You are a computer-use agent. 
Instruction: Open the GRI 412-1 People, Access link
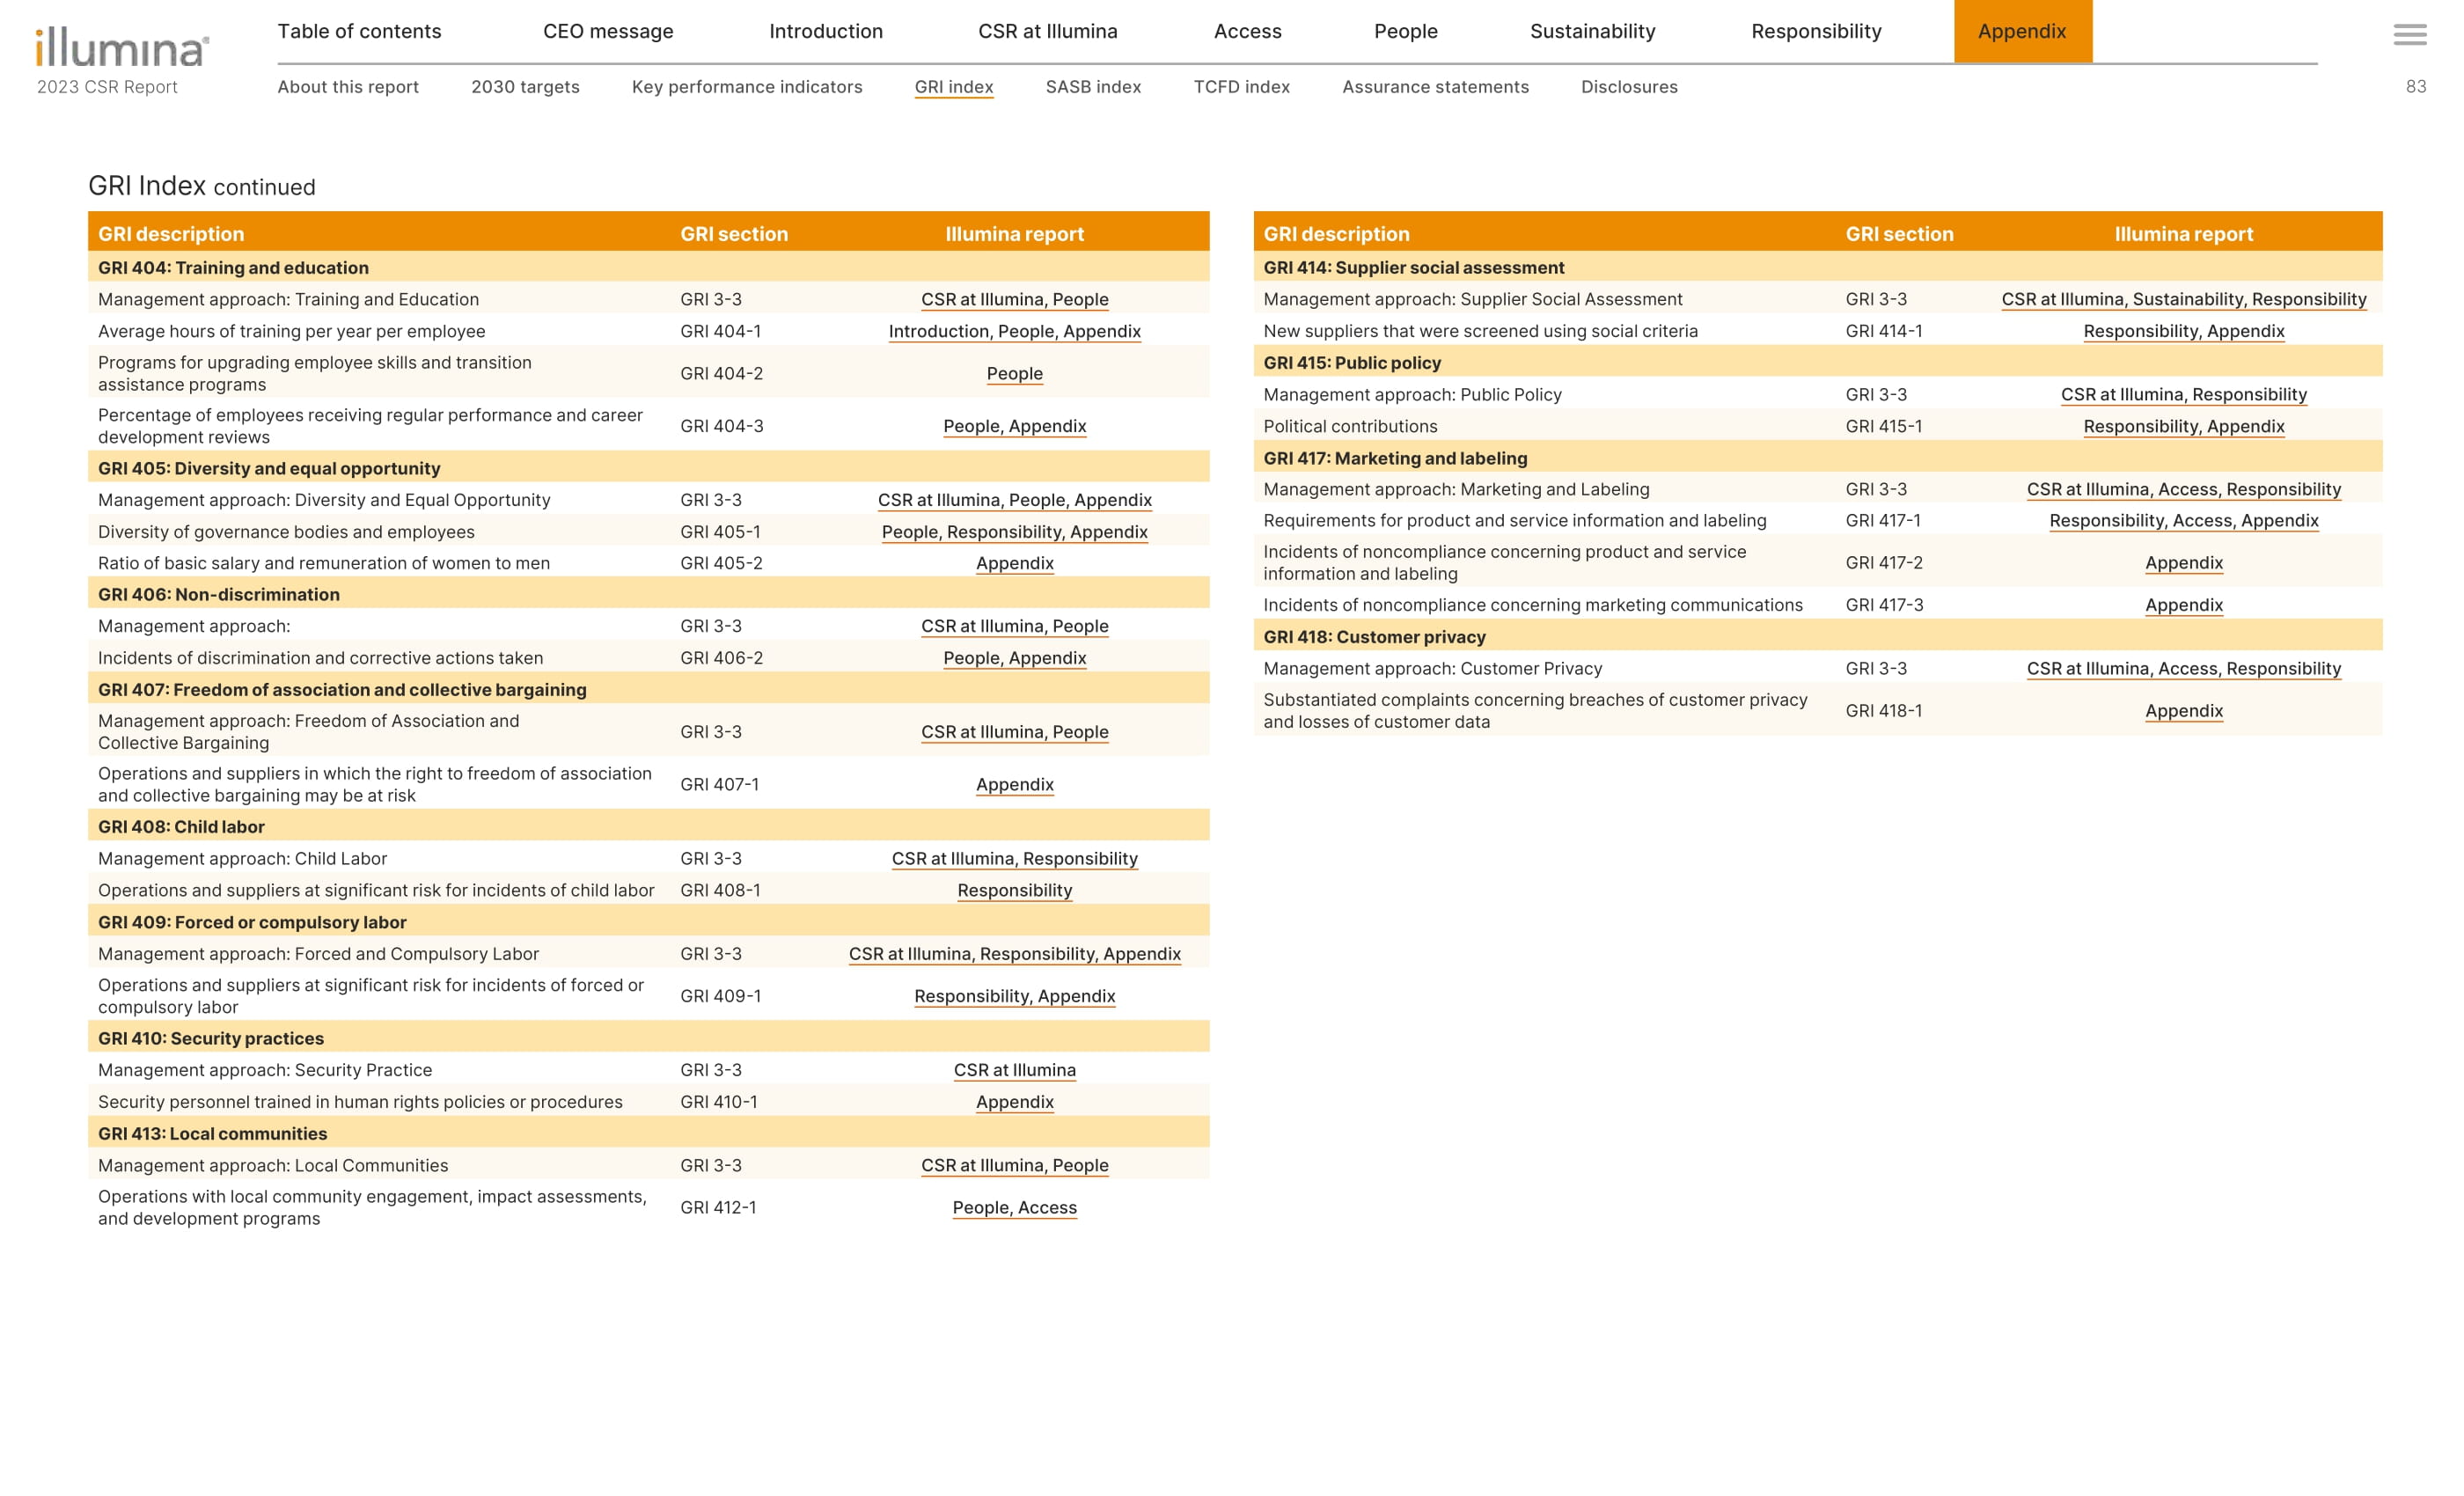pos(1014,1207)
